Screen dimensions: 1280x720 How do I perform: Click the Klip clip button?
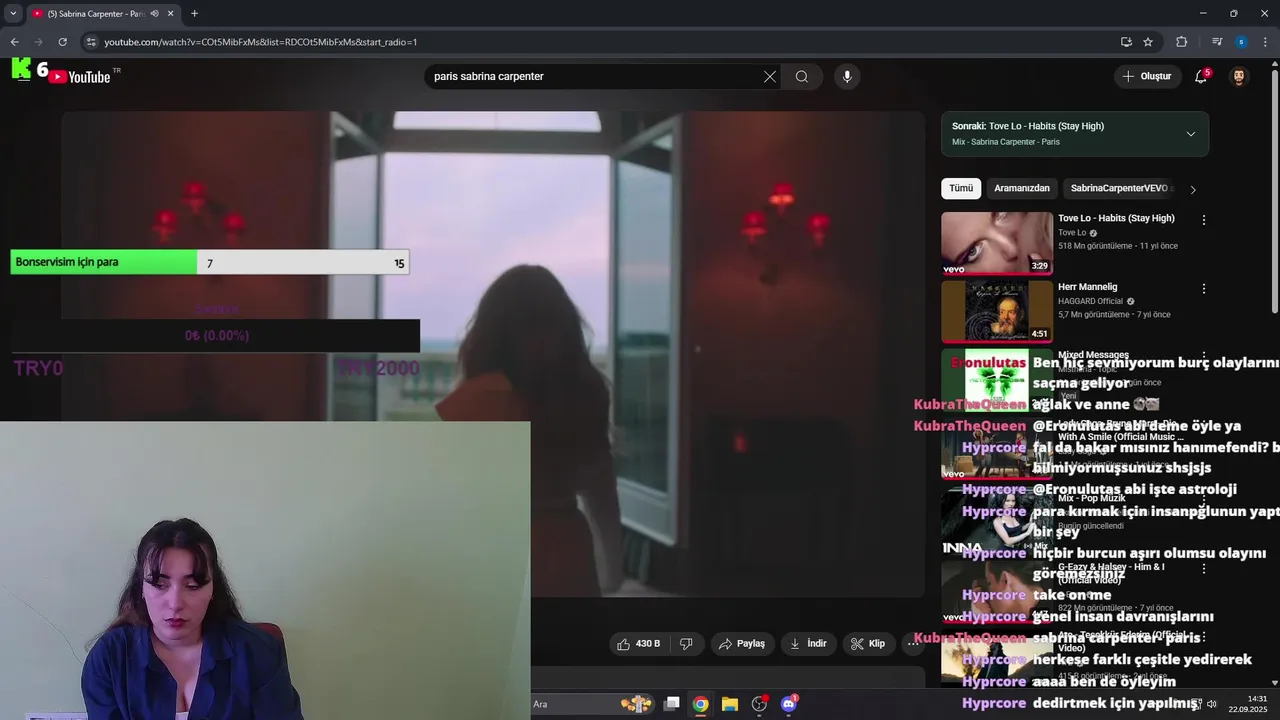868,644
